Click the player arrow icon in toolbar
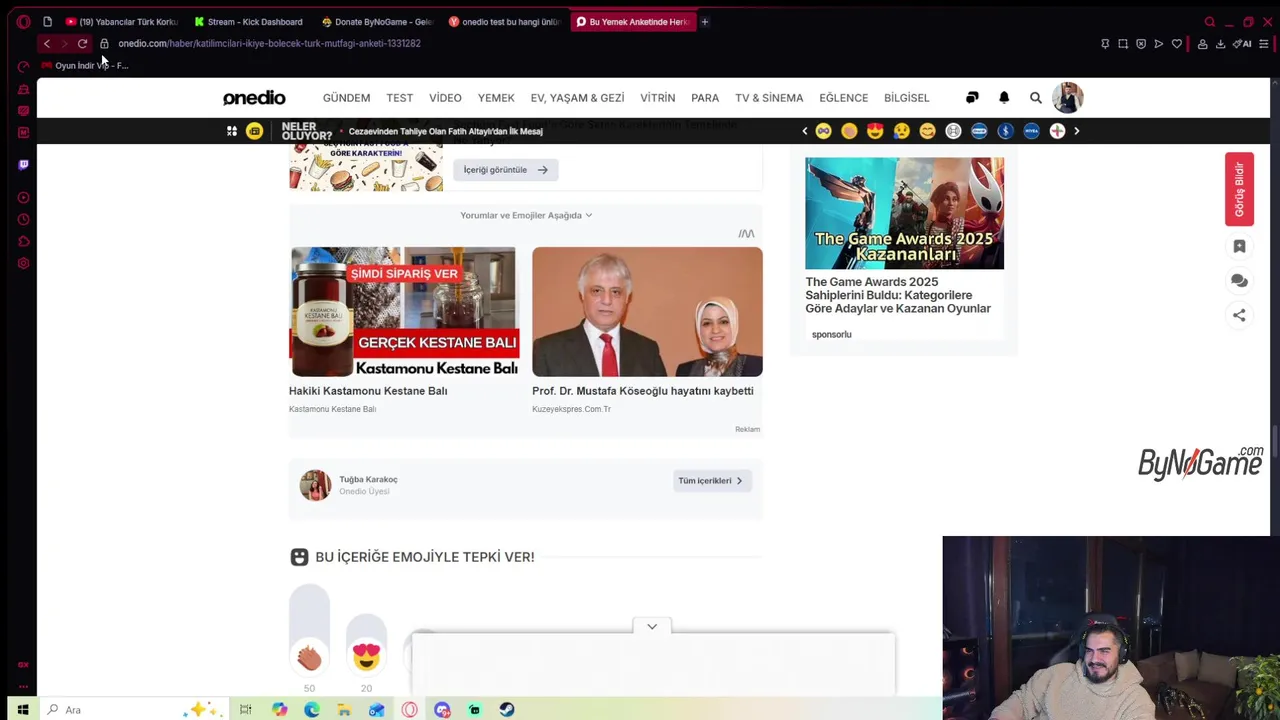 1158,44
